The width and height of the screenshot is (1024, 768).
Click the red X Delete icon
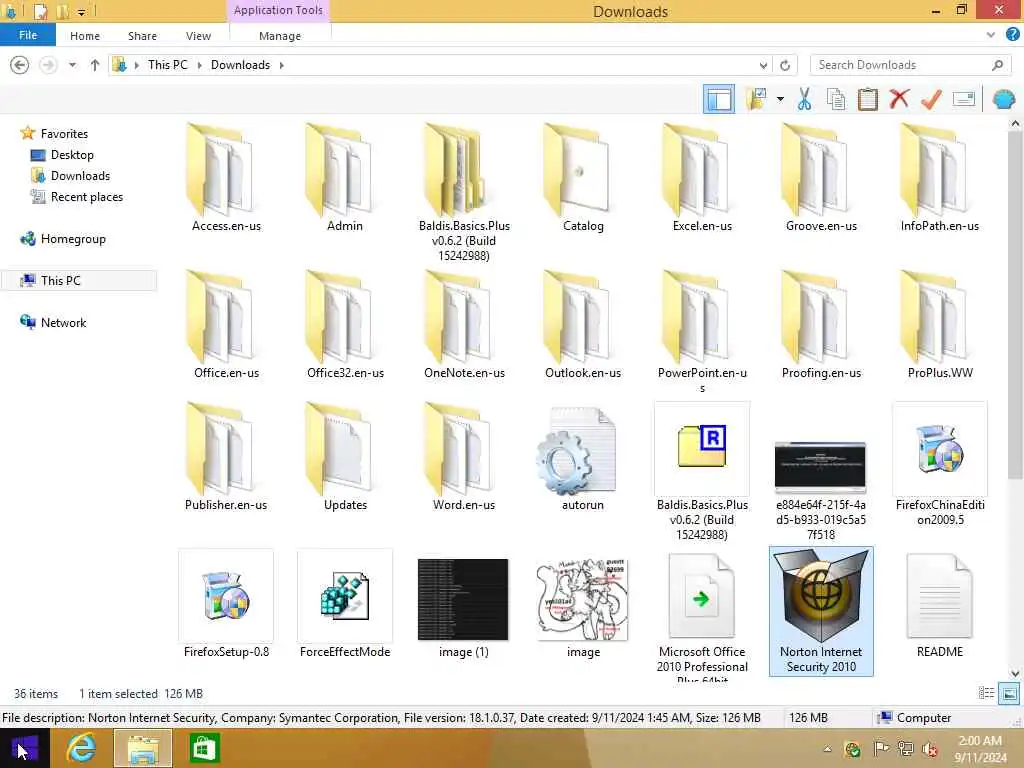(899, 99)
